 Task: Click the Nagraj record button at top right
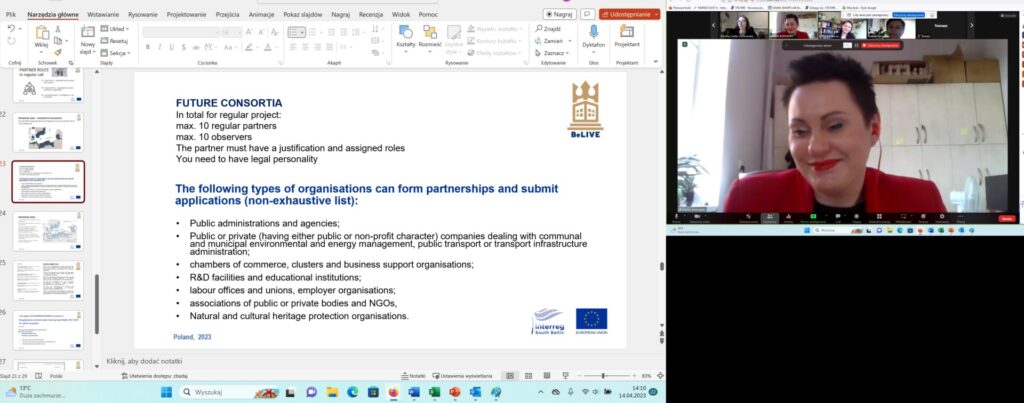point(560,14)
